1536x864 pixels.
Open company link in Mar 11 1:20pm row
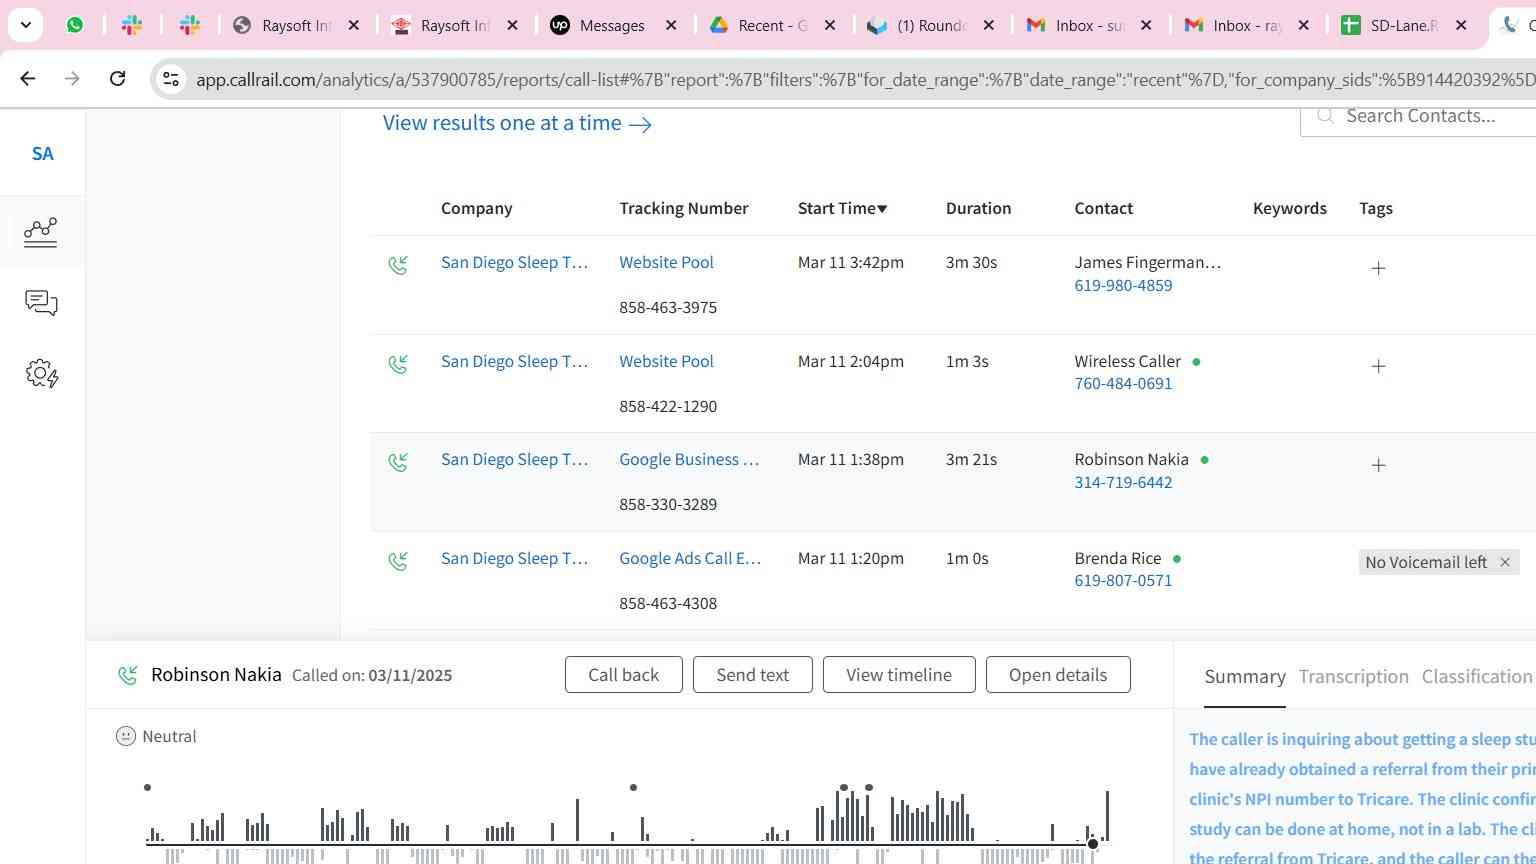[514, 558]
